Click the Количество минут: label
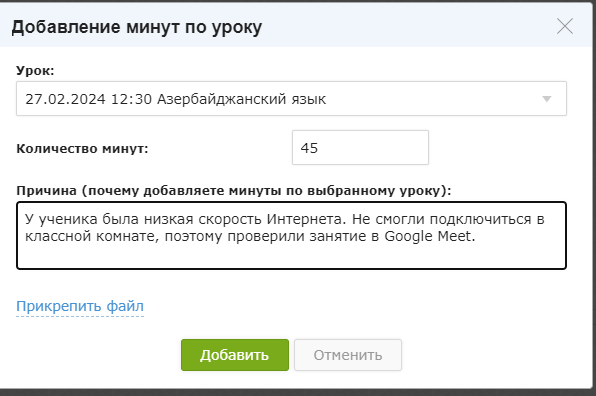The height and width of the screenshot is (396, 596). tap(82, 148)
